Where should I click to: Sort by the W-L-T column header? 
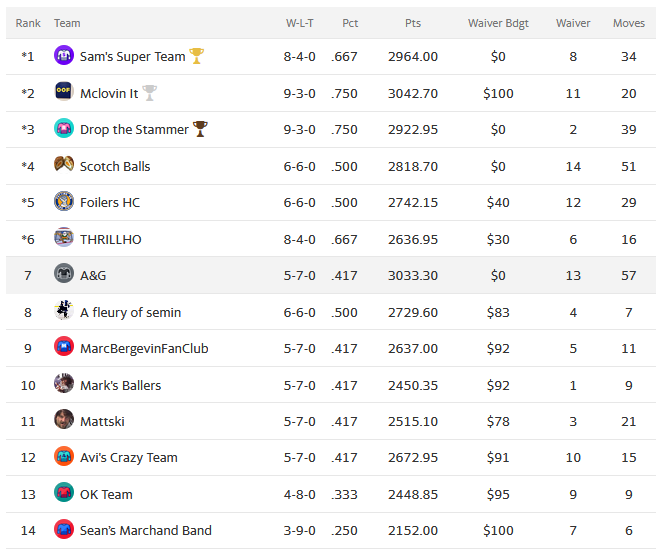(x=299, y=23)
